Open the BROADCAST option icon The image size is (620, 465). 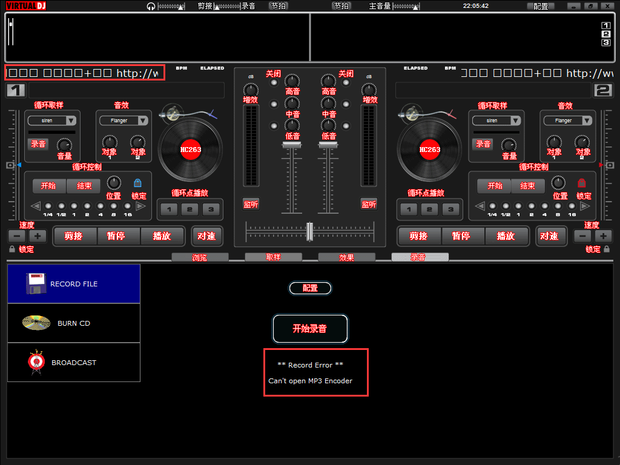click(x=35, y=361)
